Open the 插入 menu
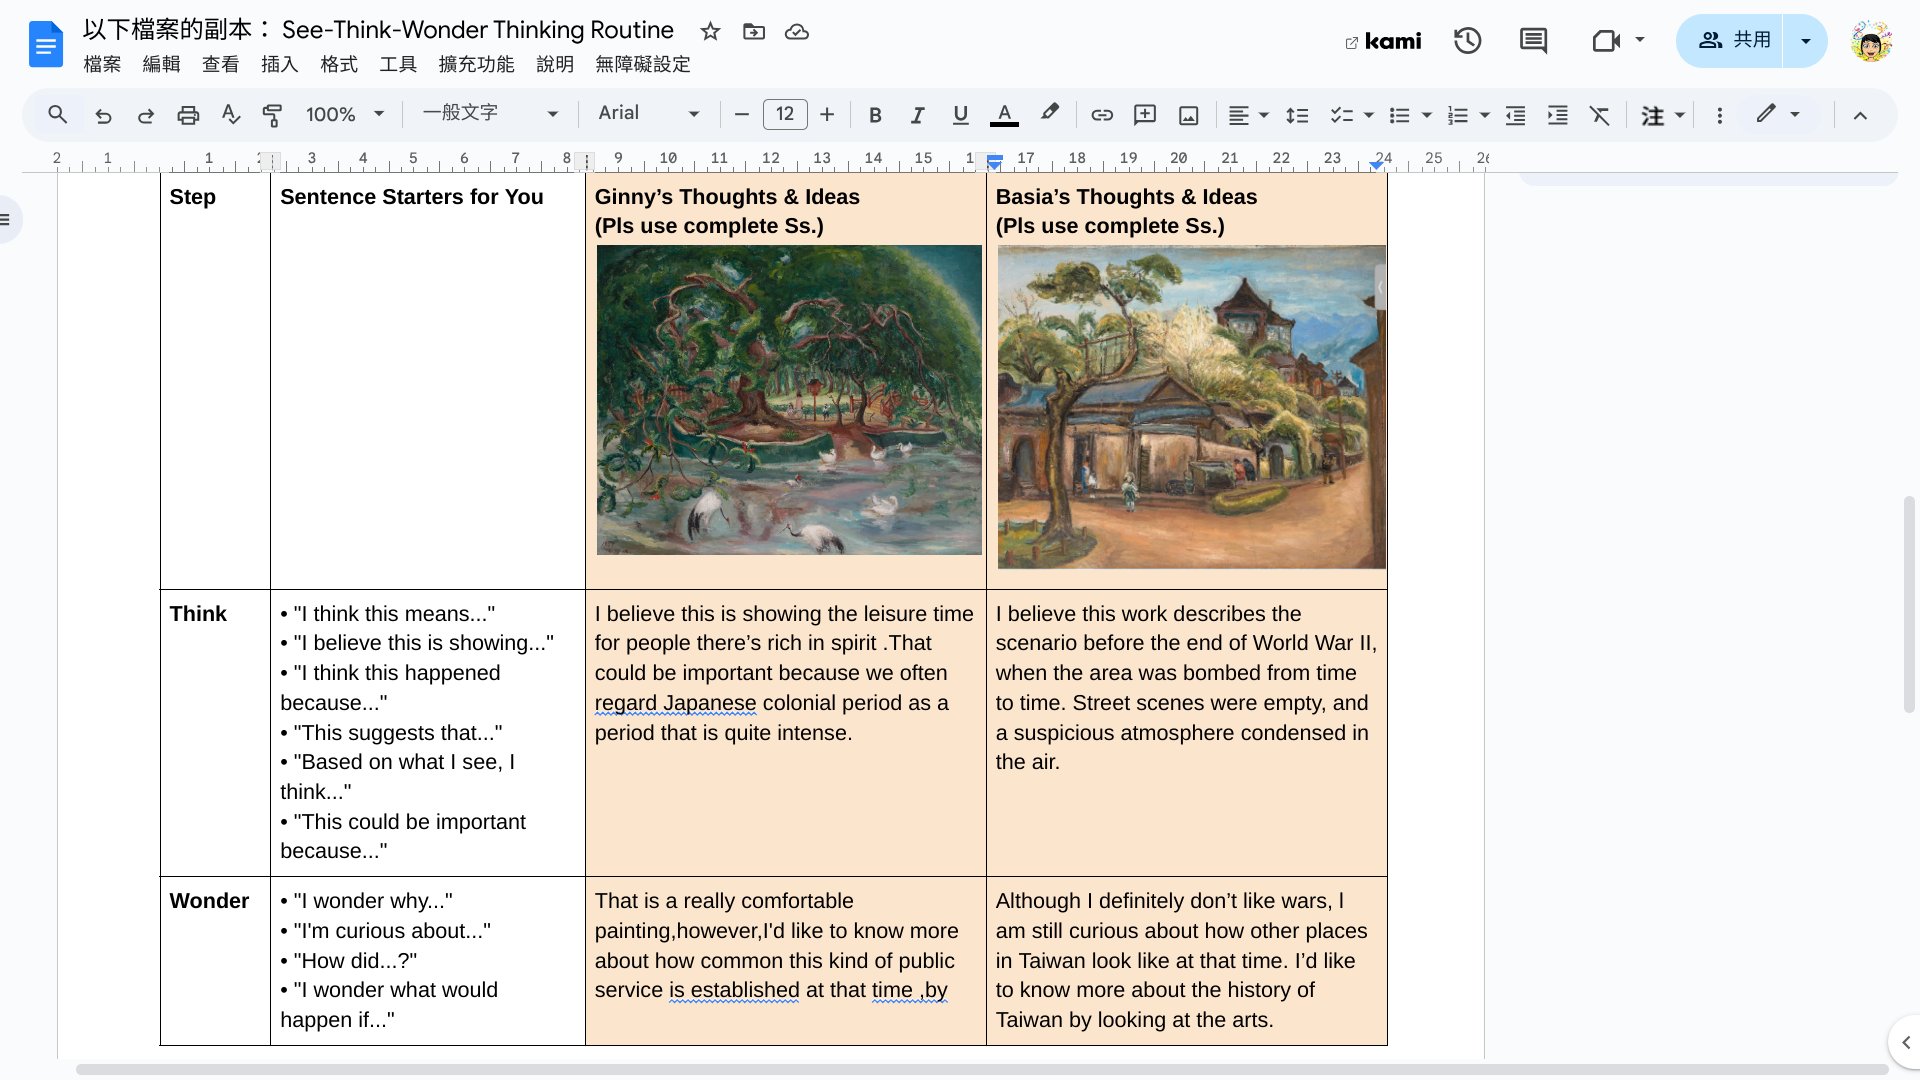 click(279, 64)
